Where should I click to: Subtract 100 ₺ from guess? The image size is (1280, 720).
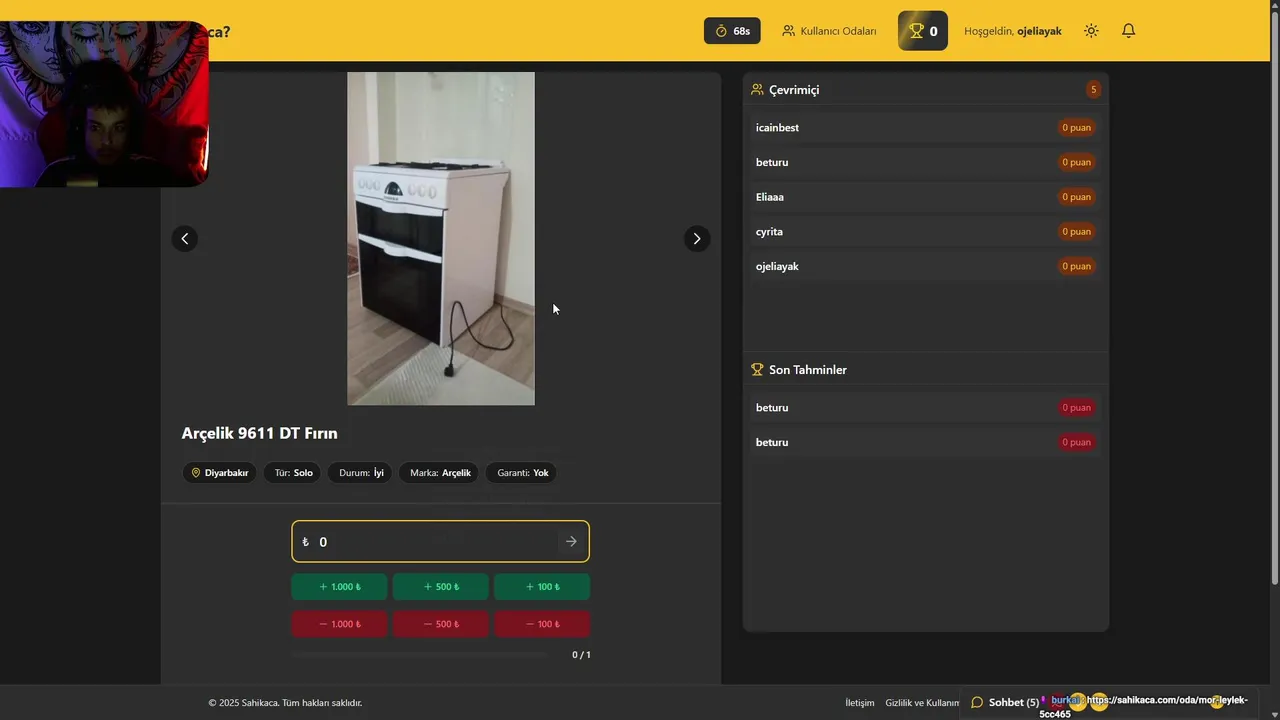click(542, 624)
